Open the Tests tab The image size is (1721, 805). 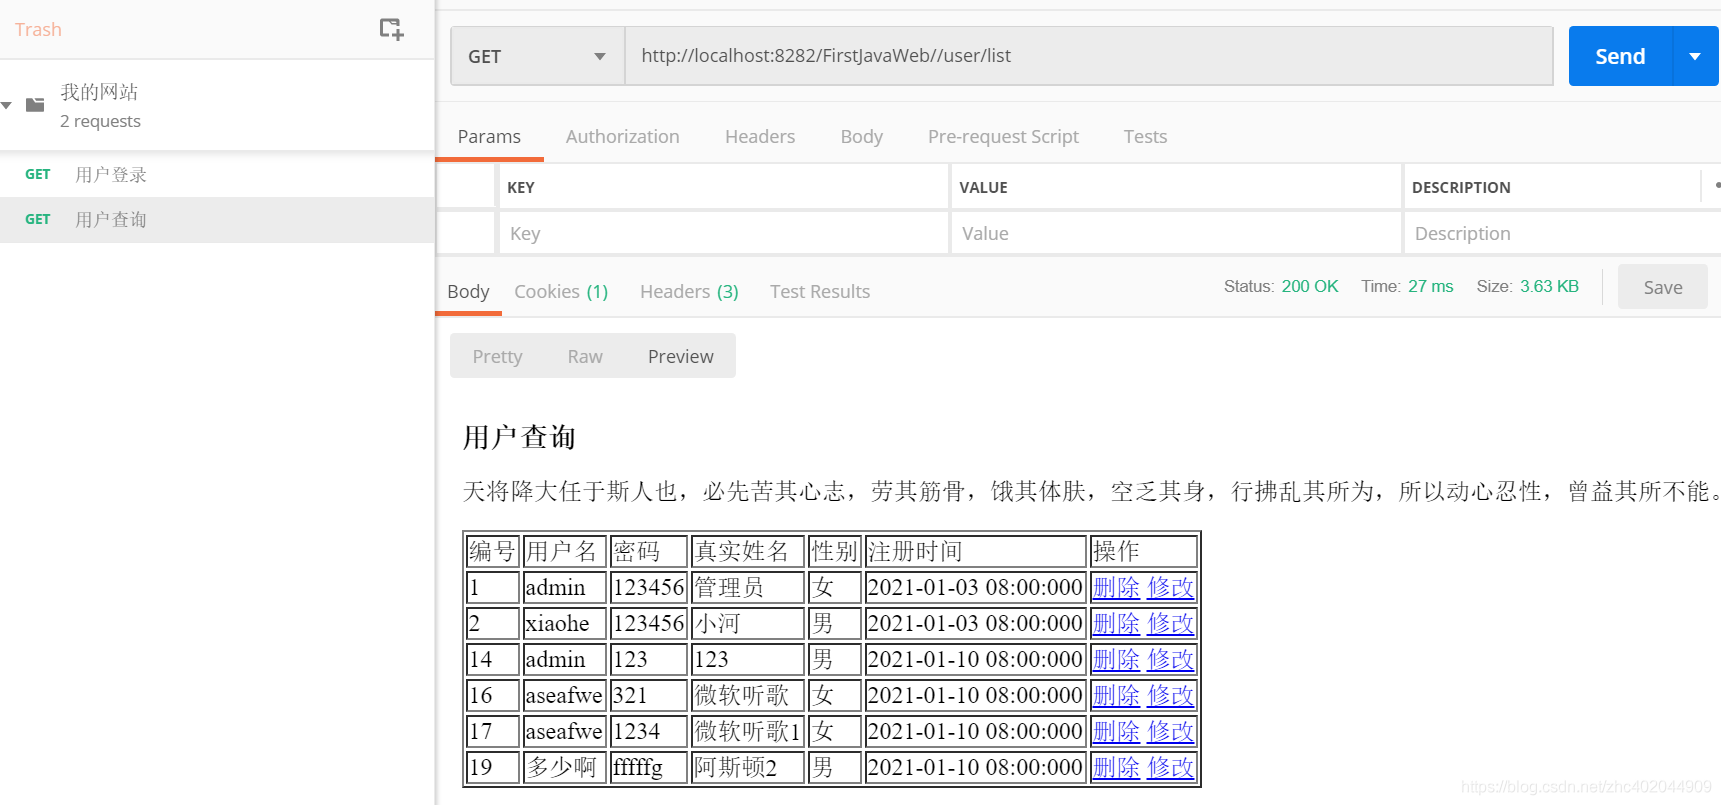1144,137
